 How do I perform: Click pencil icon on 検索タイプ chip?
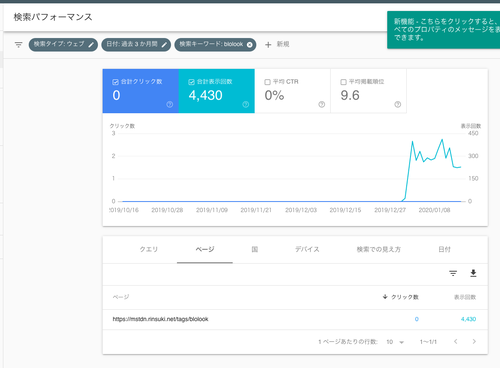click(91, 45)
